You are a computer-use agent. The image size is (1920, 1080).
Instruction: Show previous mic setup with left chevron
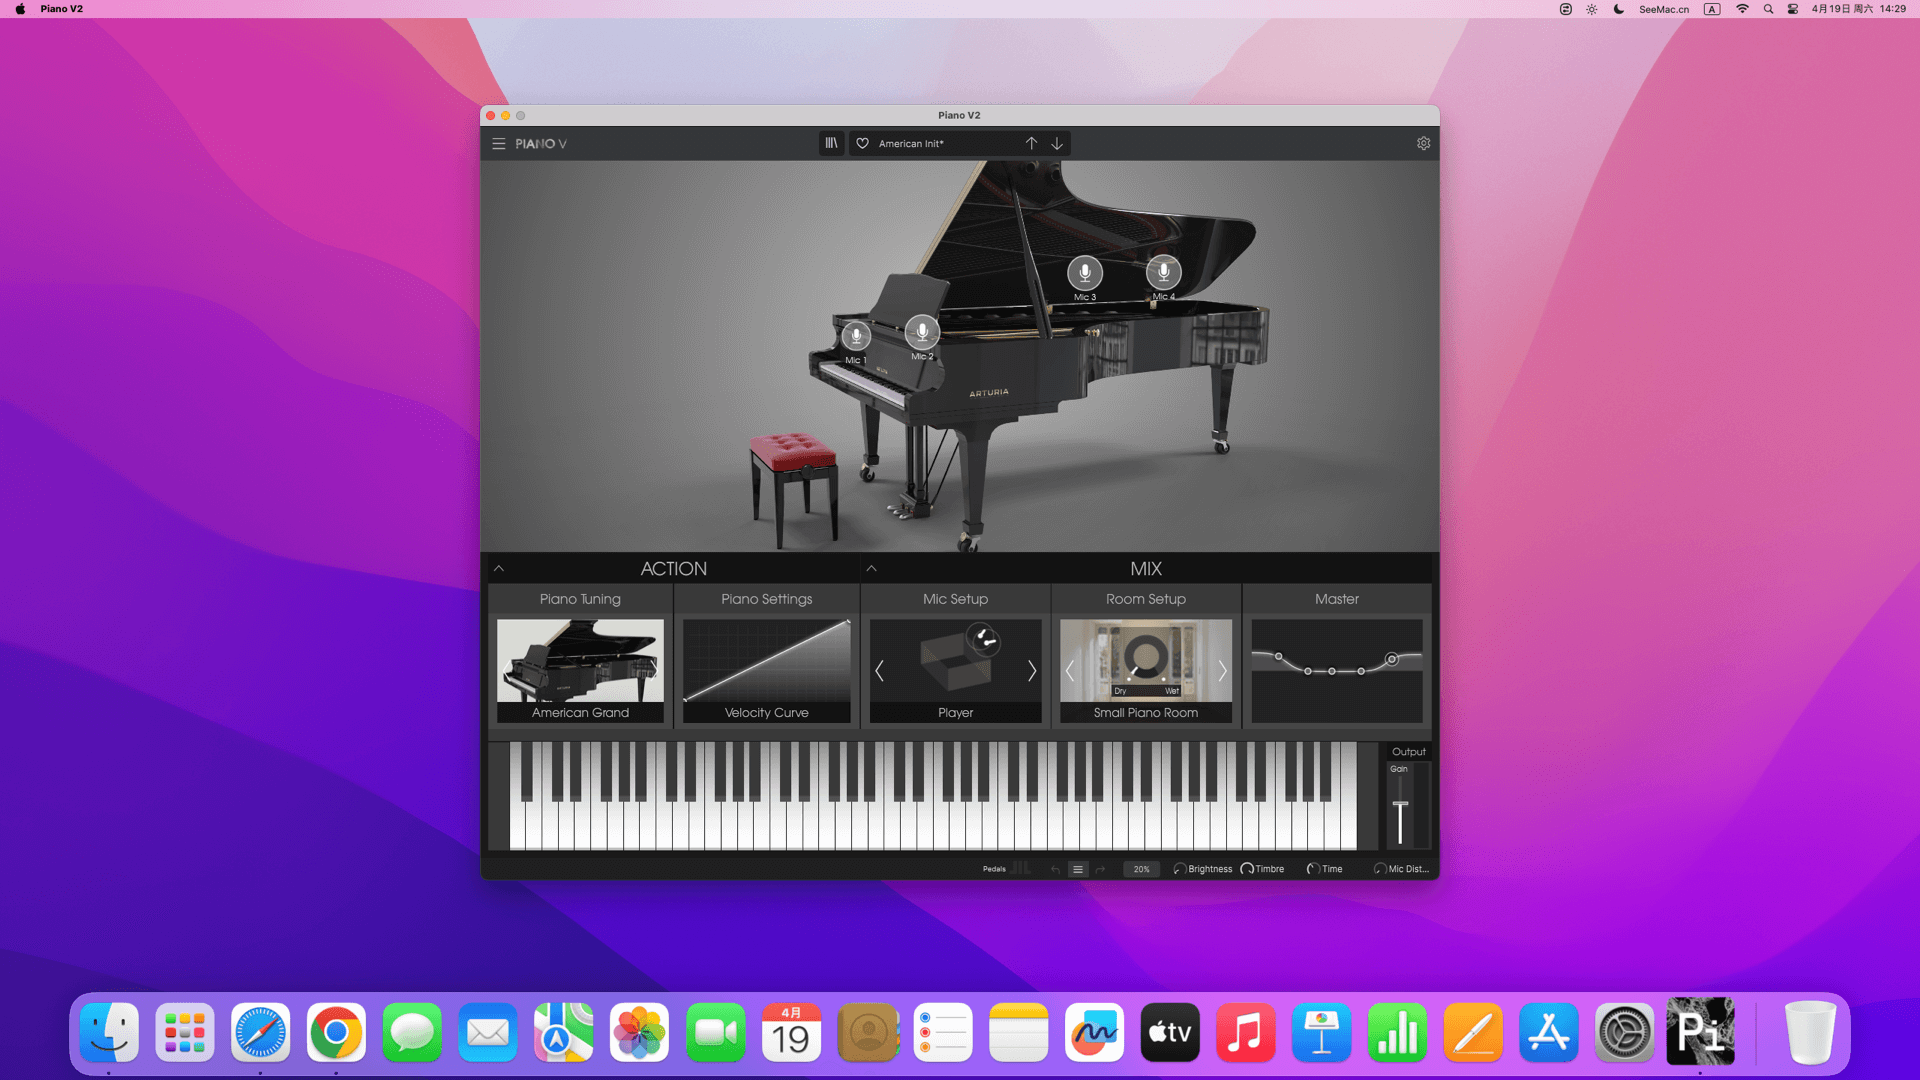[x=880, y=671]
